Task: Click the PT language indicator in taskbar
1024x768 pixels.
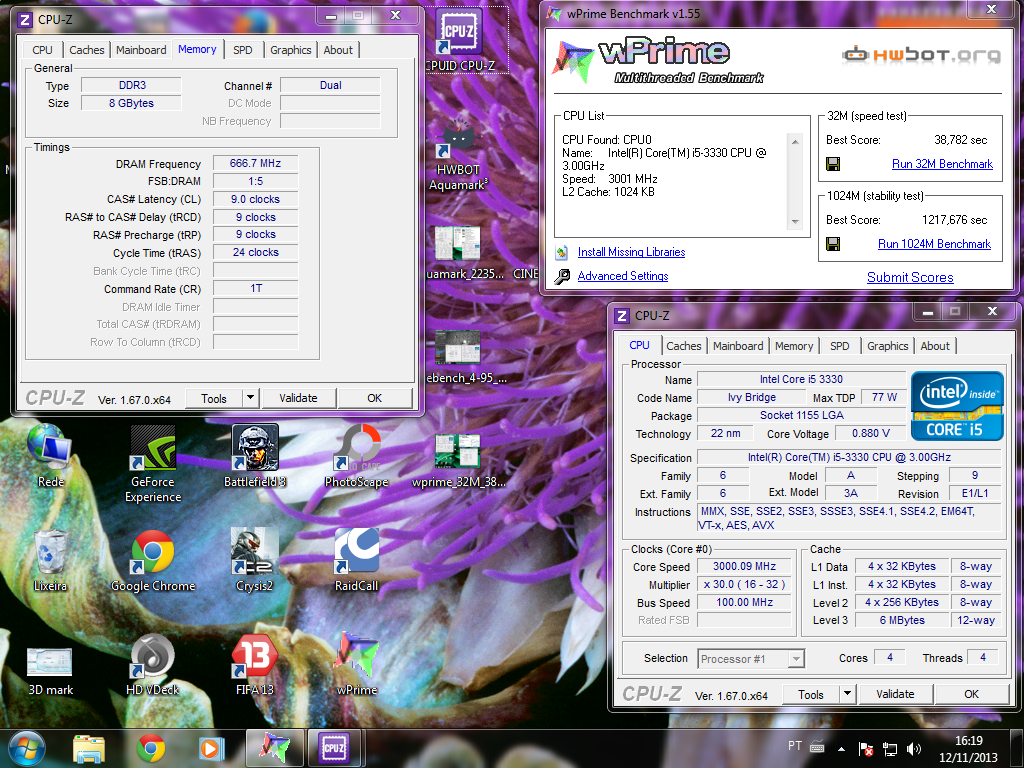Action: [x=795, y=746]
